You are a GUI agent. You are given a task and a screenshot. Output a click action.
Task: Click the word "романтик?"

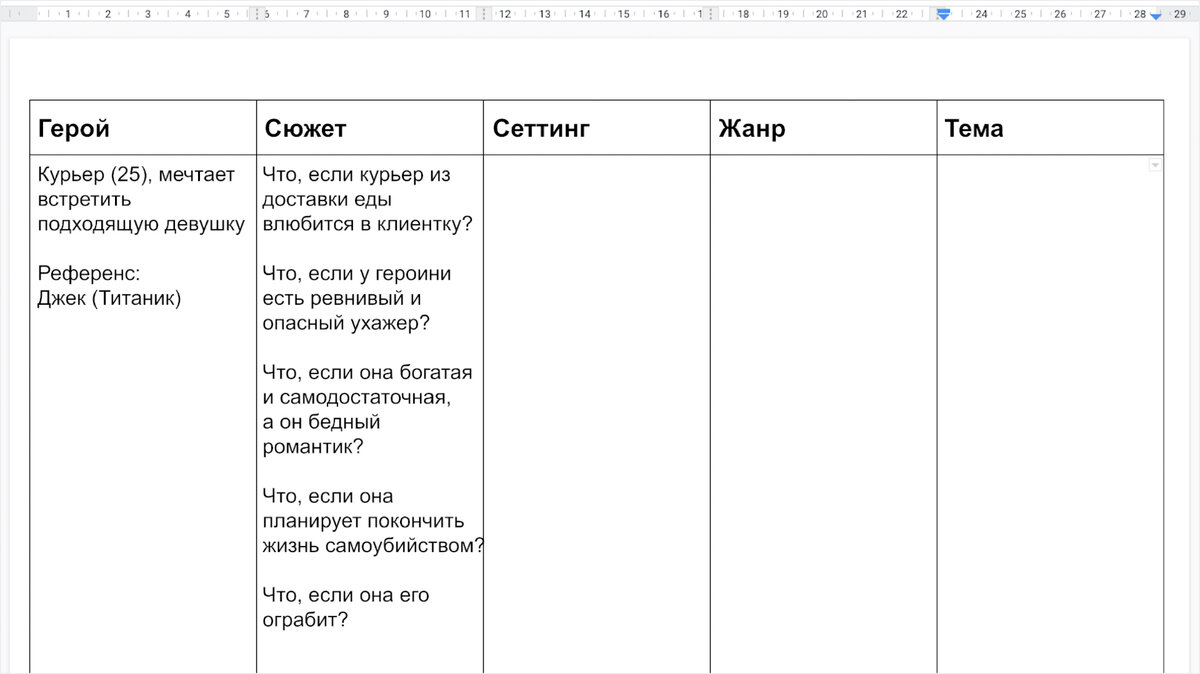pyautogui.click(x=313, y=446)
